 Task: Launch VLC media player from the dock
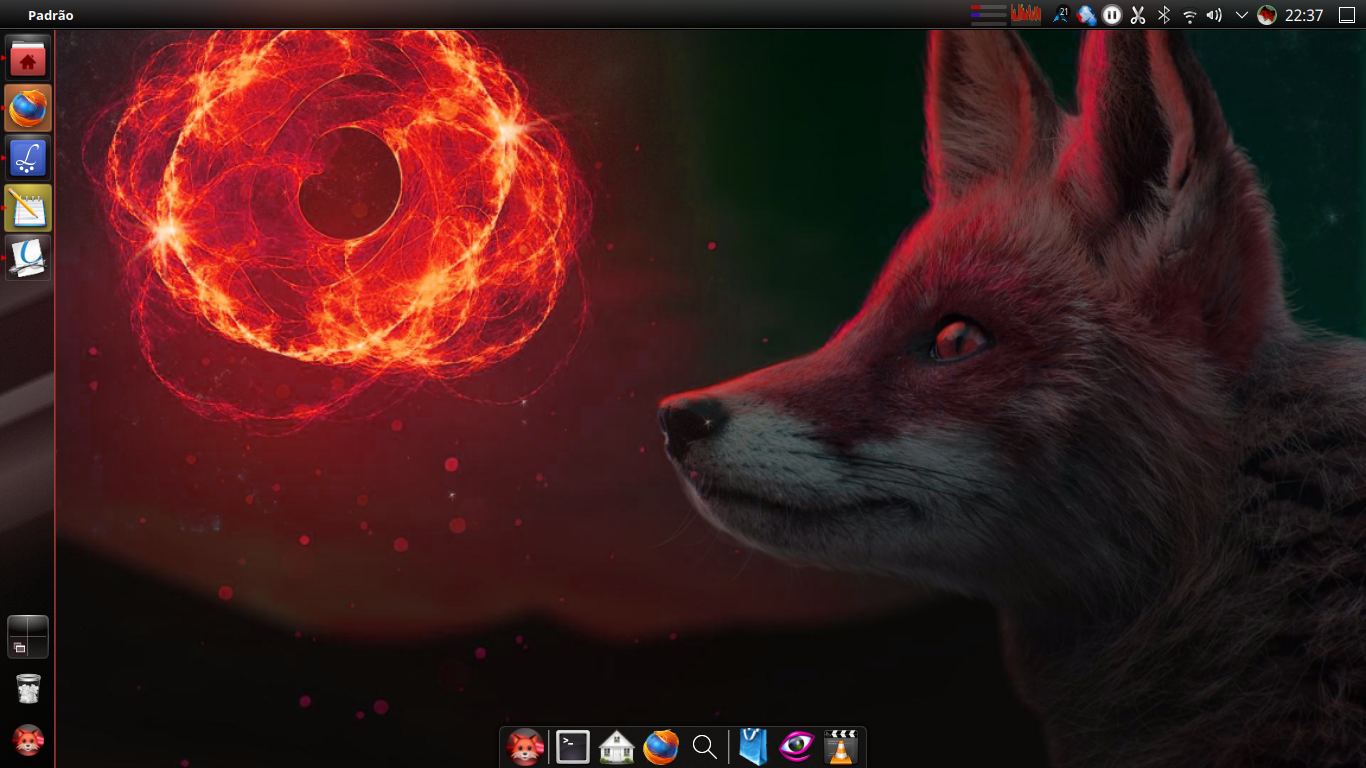tap(841, 747)
